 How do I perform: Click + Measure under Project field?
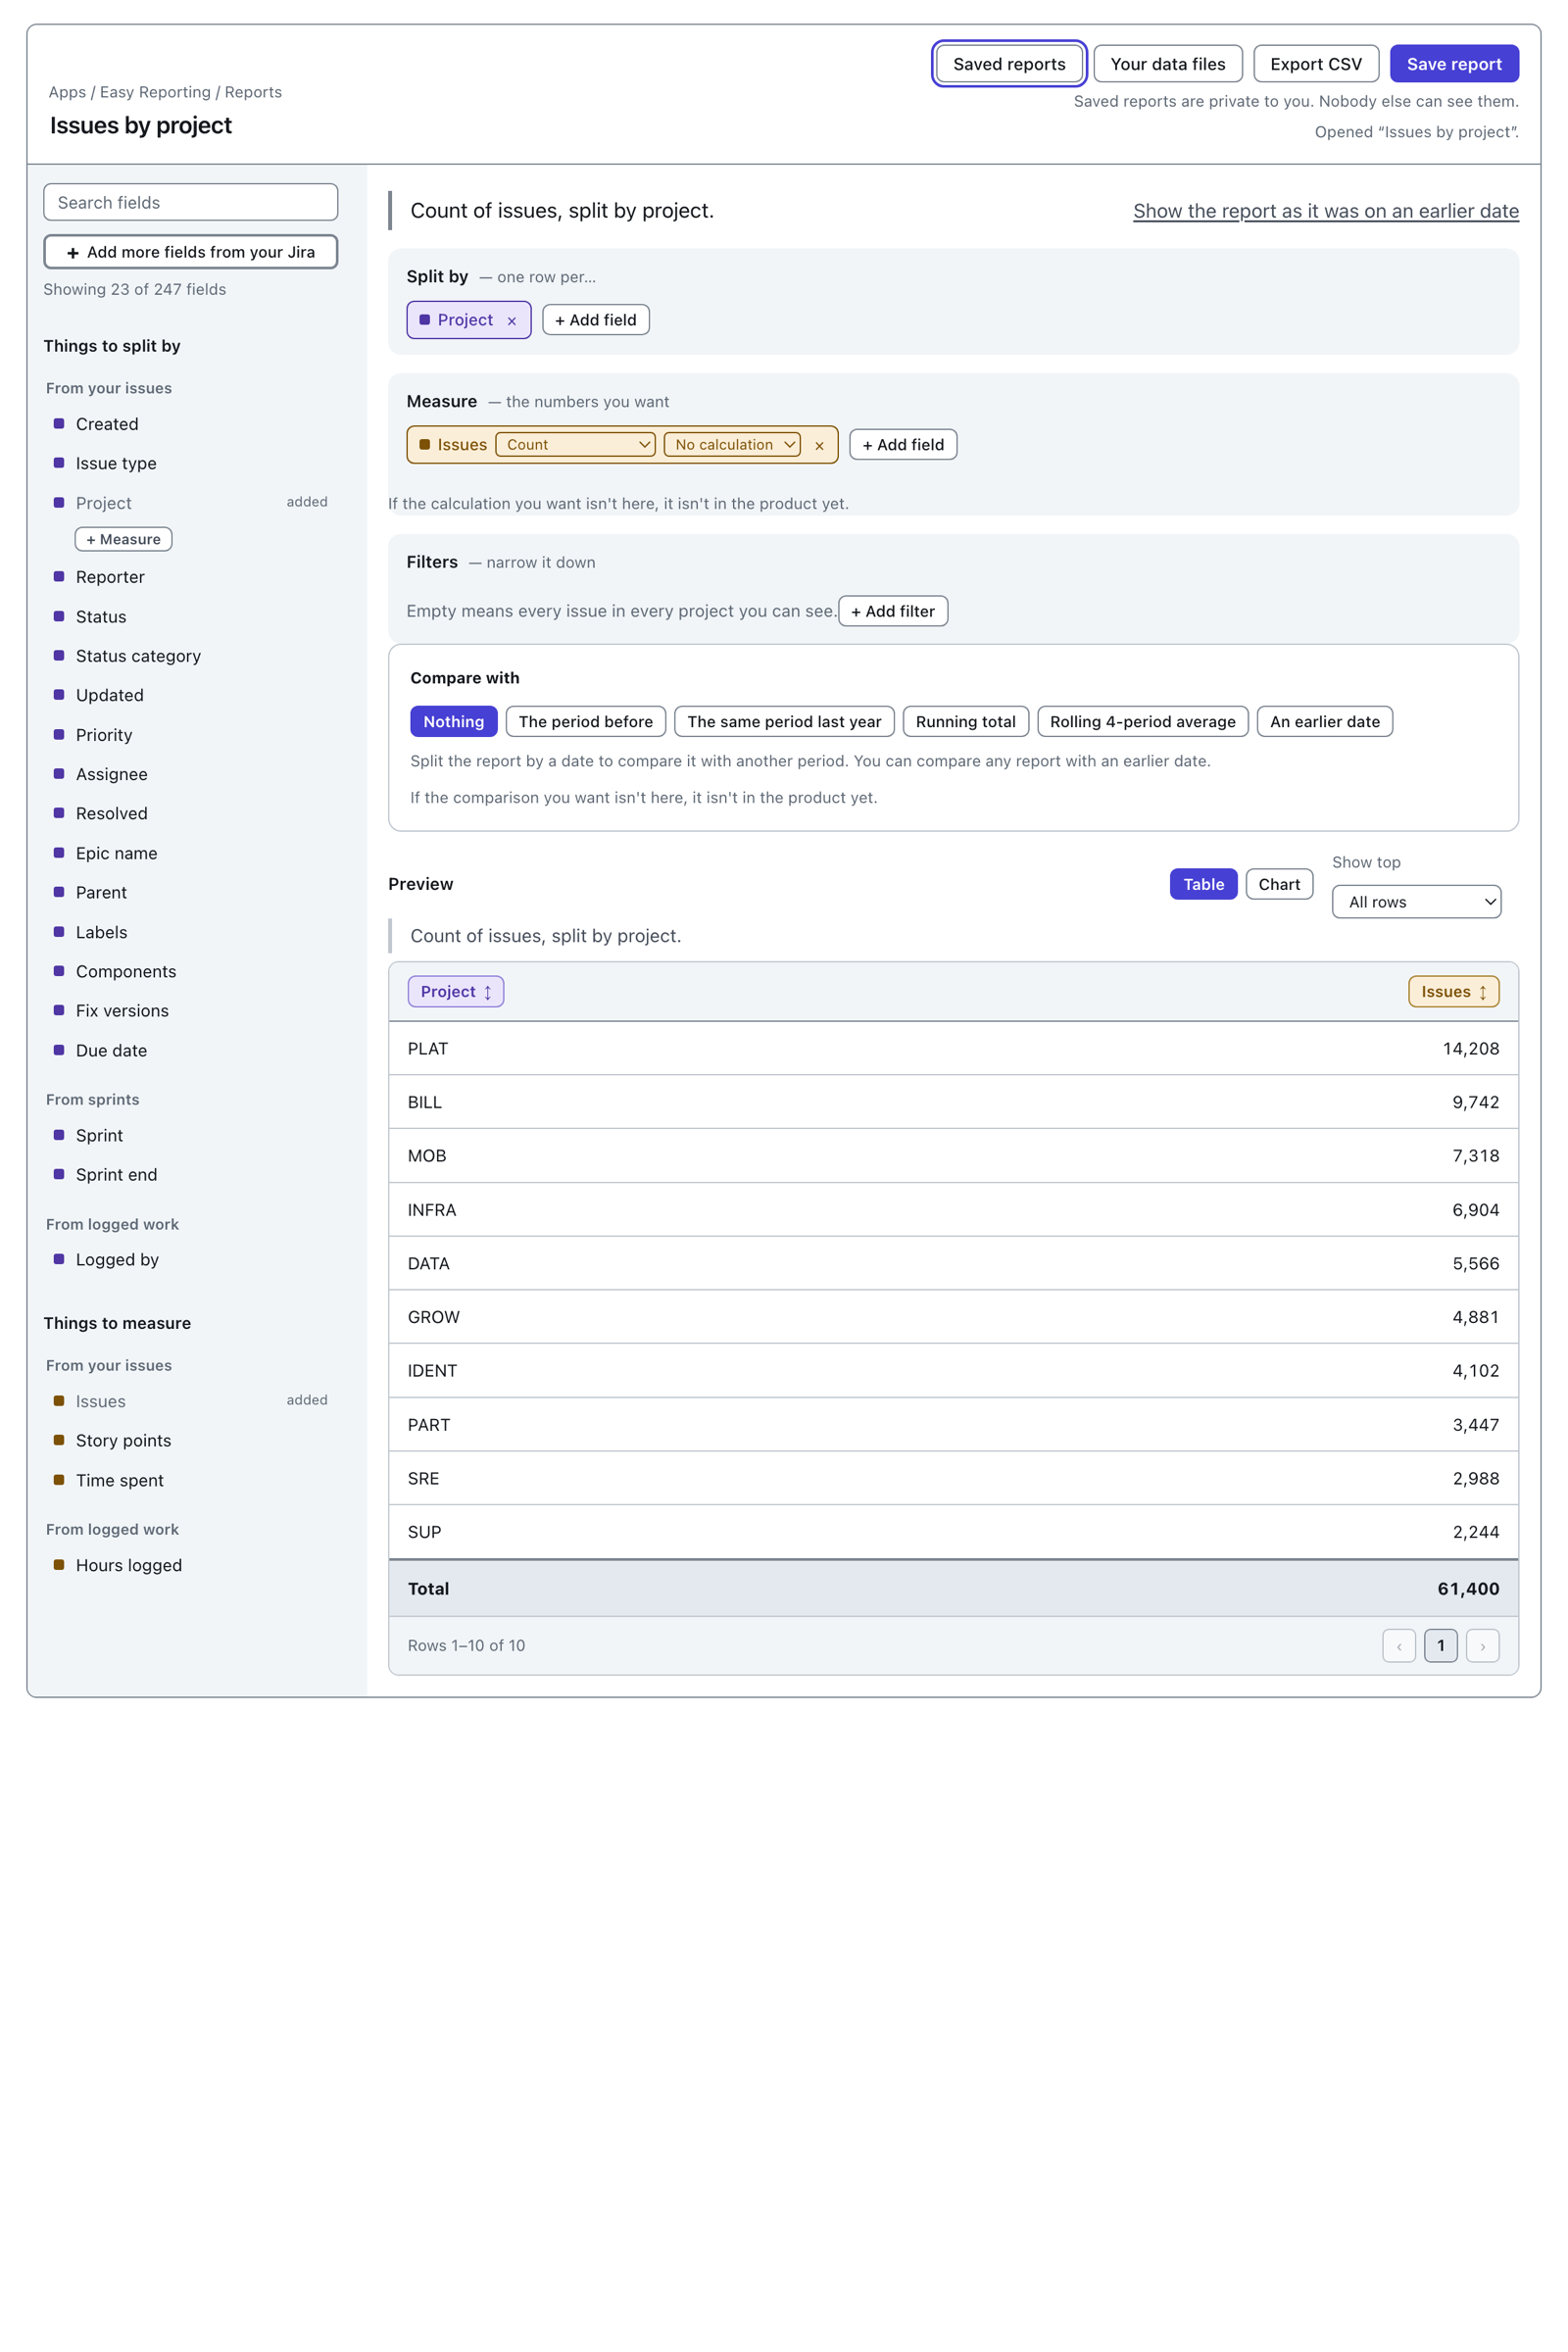123,539
